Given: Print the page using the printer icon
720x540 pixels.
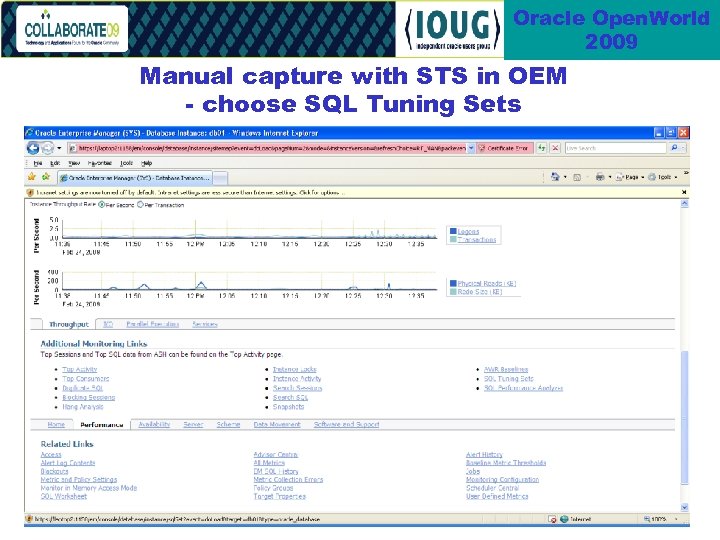Looking at the screenshot, I should 600,177.
